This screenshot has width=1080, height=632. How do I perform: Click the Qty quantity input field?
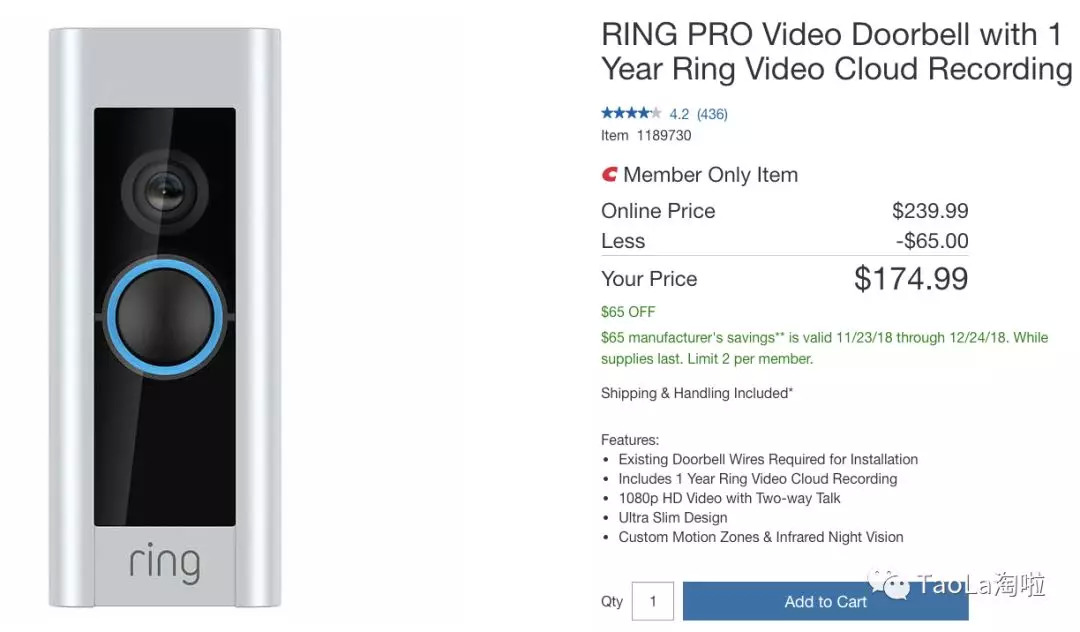[653, 601]
